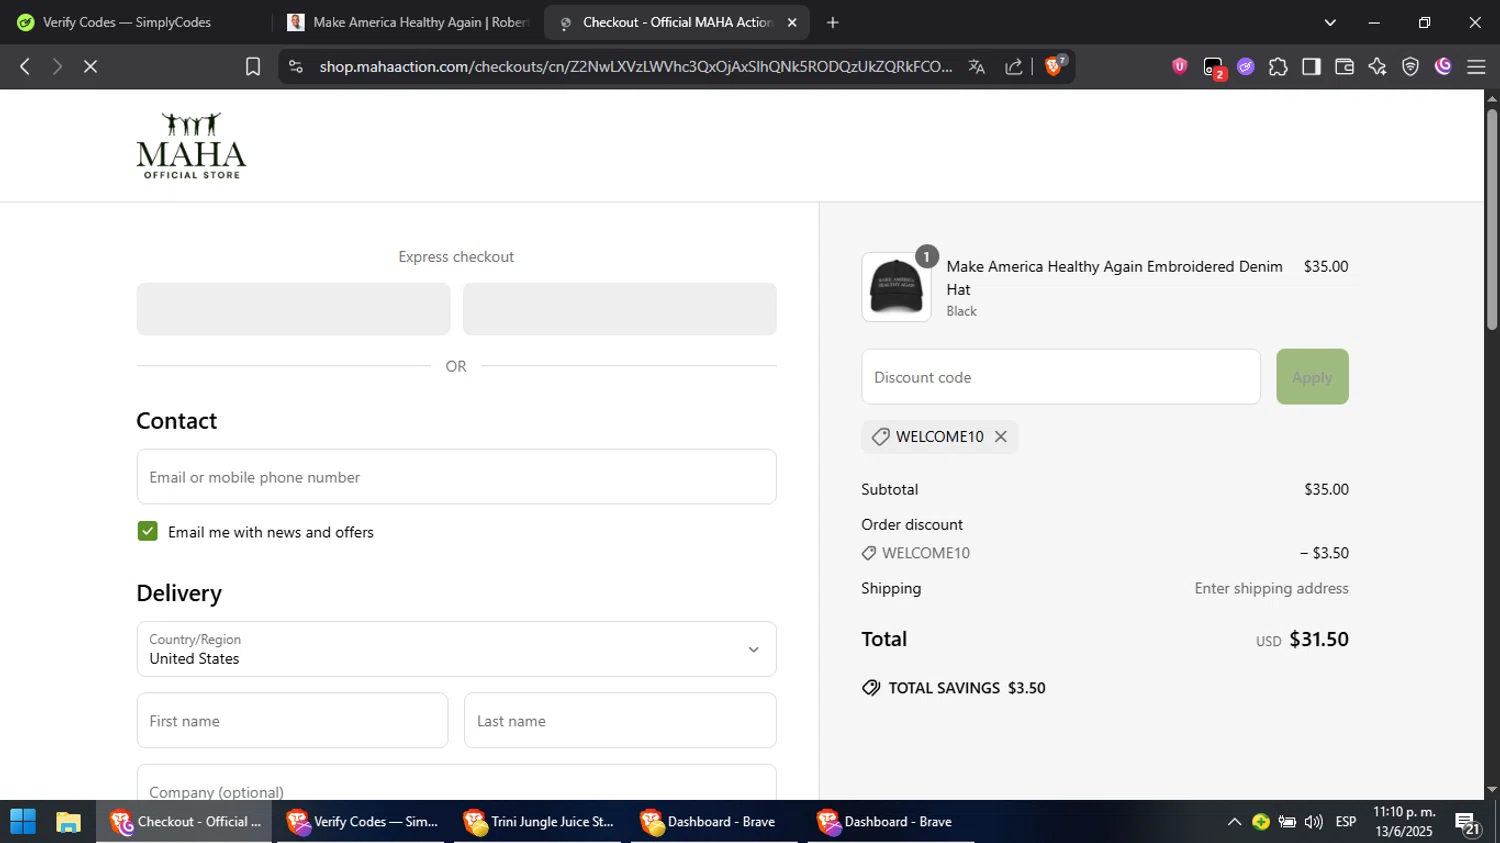The image size is (1500, 843).
Task: Open the purple profile icon in toolbar
Action: pyautogui.click(x=1443, y=66)
